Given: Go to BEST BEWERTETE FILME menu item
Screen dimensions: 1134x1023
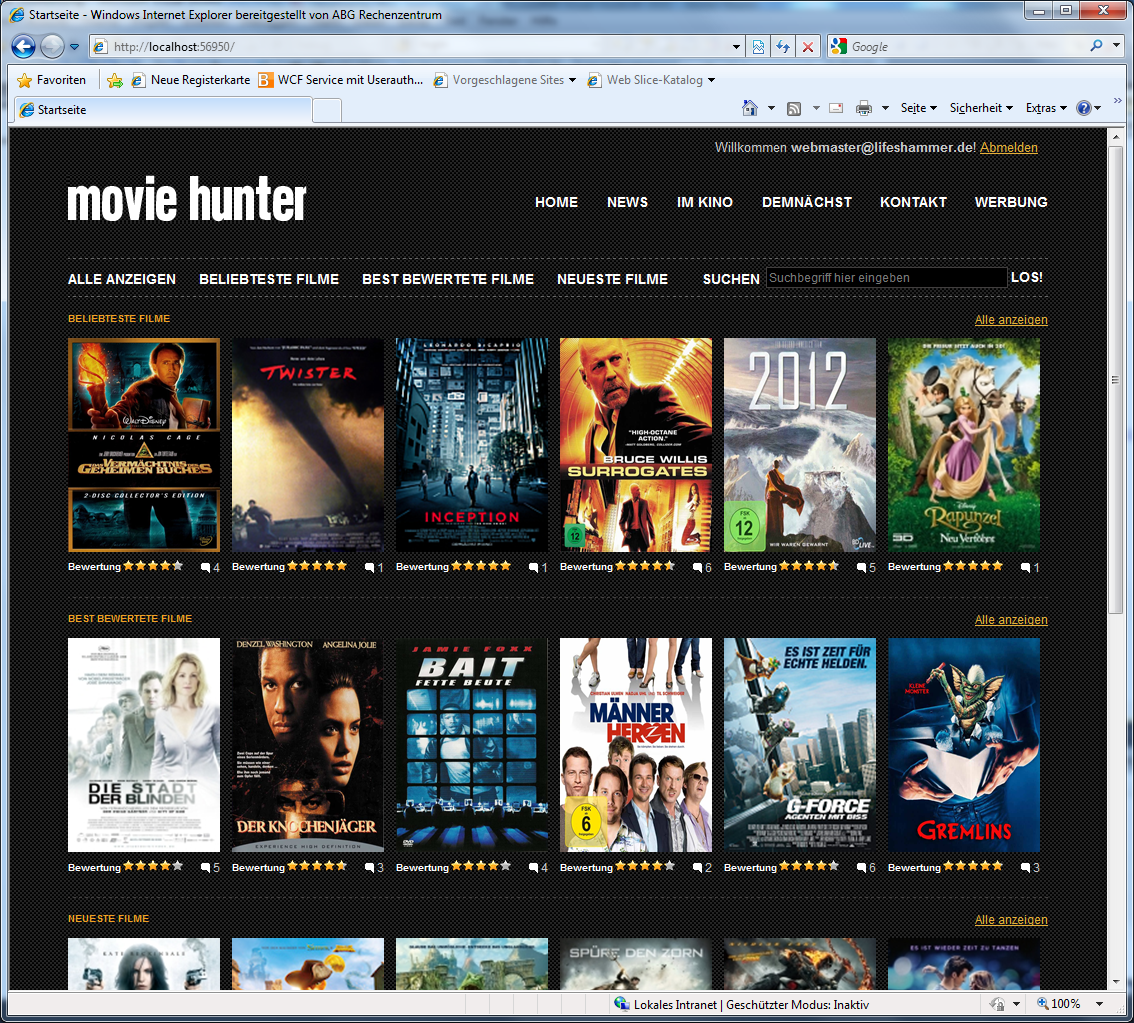Looking at the screenshot, I should tap(448, 279).
